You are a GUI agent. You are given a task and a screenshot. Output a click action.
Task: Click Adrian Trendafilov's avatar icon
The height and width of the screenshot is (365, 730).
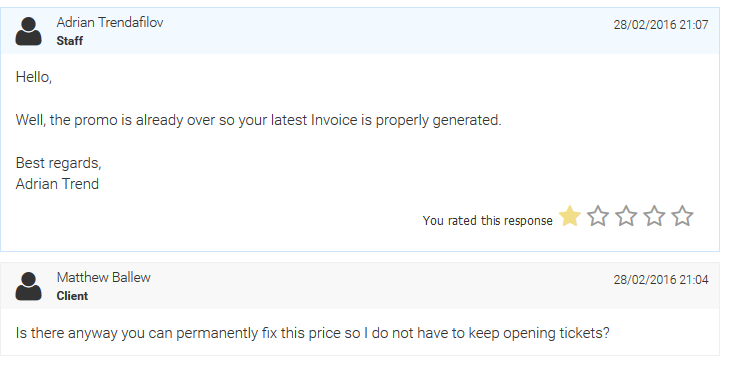click(x=28, y=31)
